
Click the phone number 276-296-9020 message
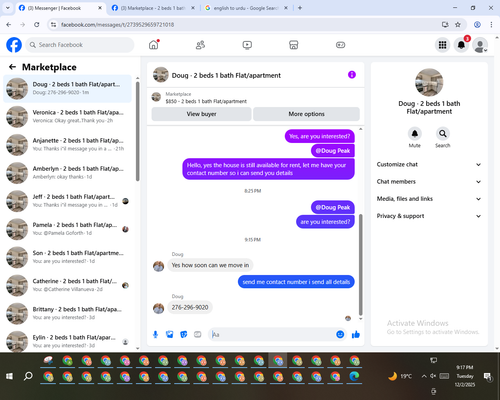click(x=190, y=307)
